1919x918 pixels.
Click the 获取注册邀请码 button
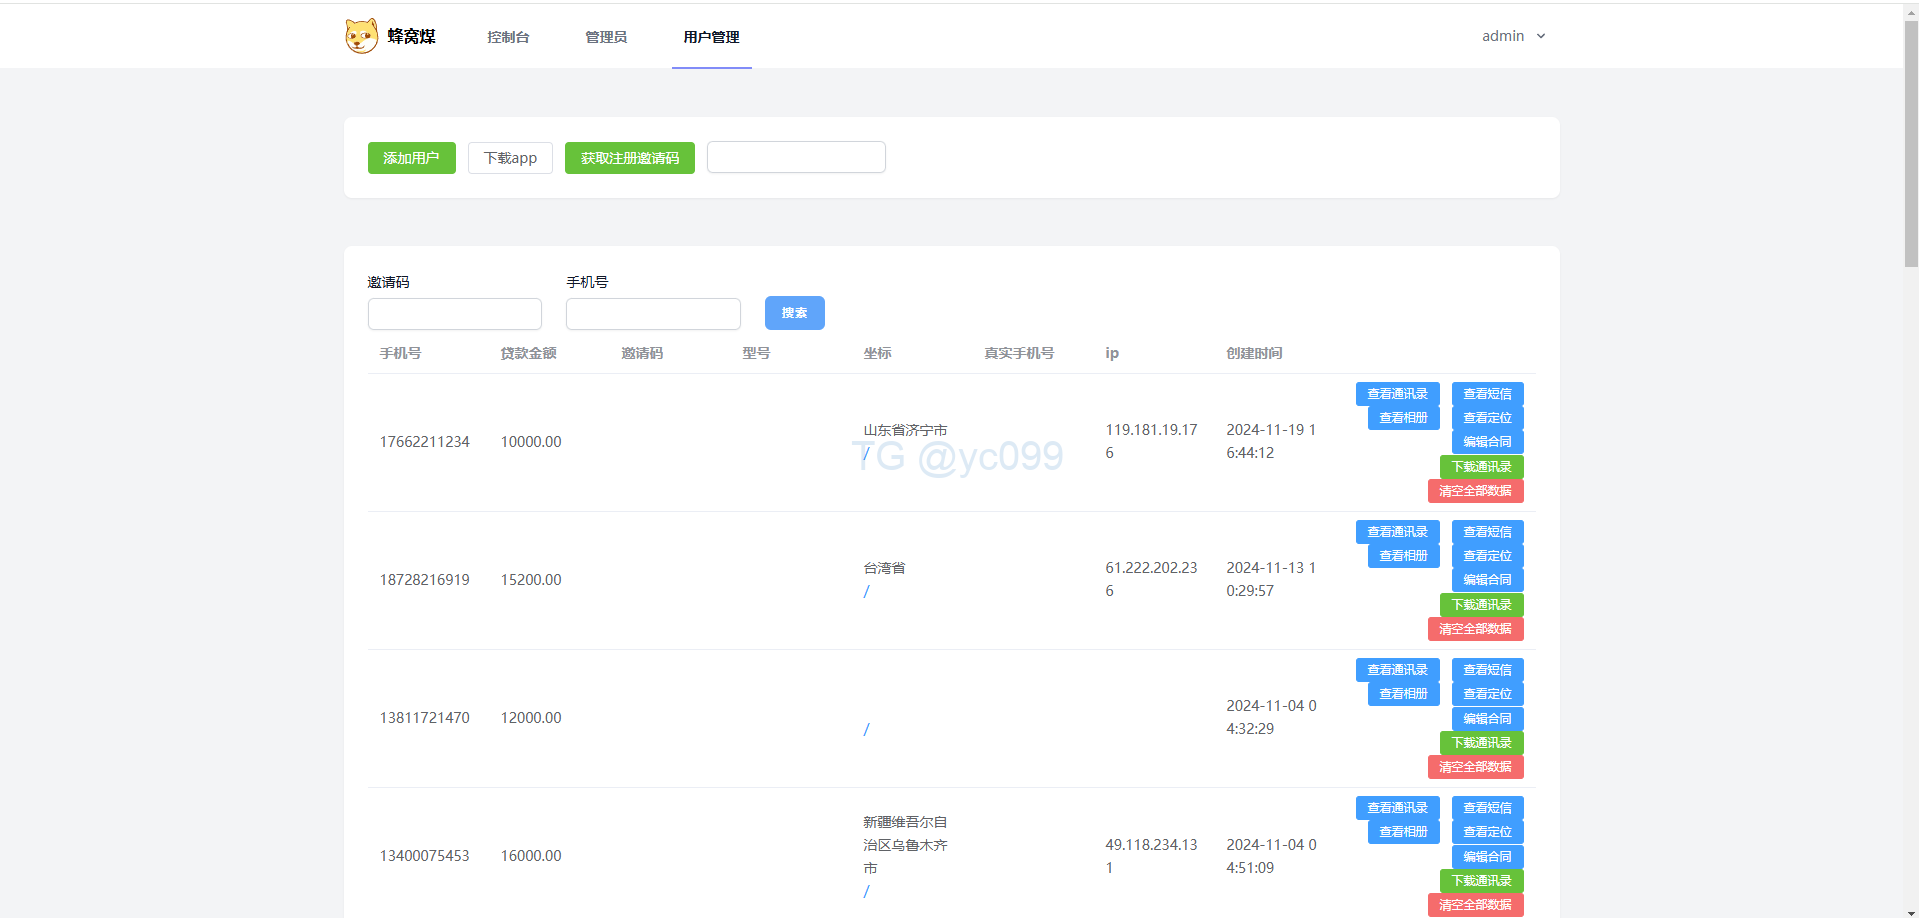[629, 158]
